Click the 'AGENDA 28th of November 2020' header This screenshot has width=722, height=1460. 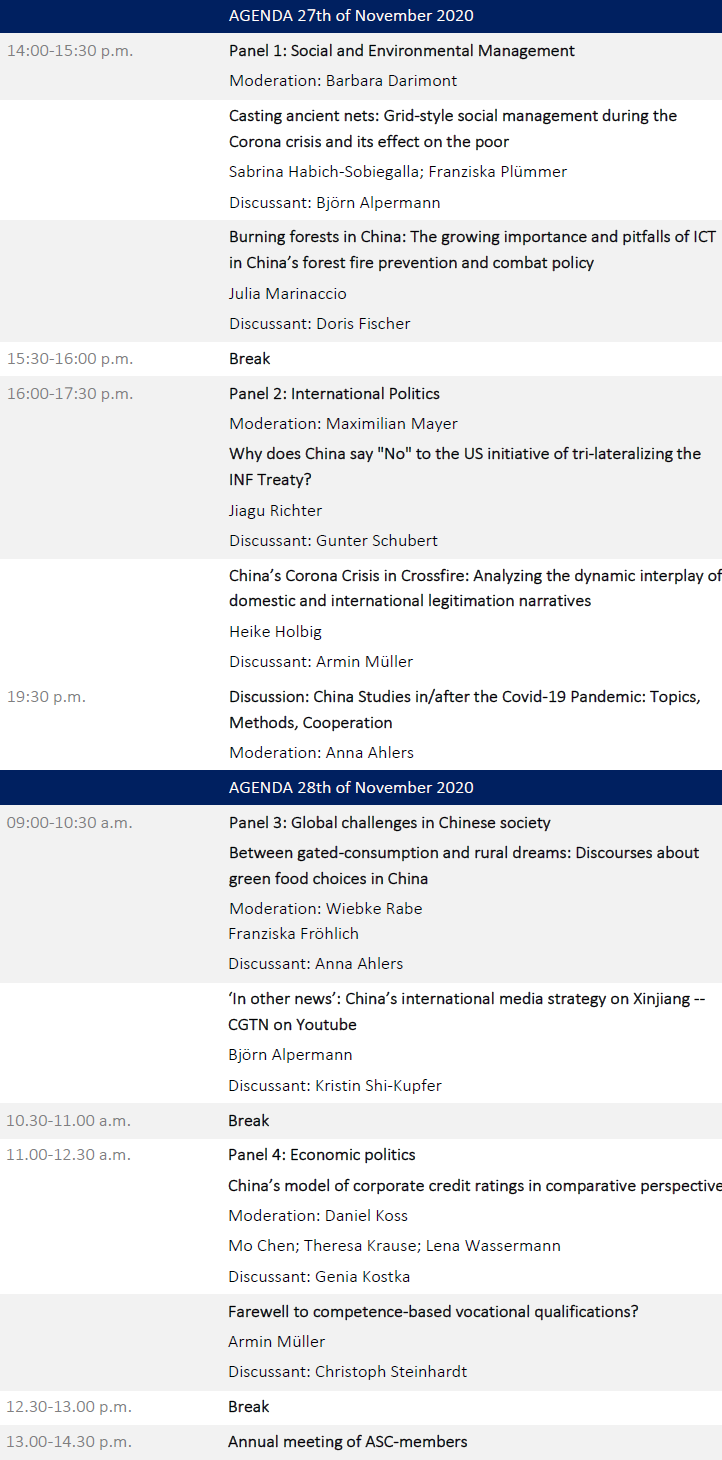click(351, 787)
